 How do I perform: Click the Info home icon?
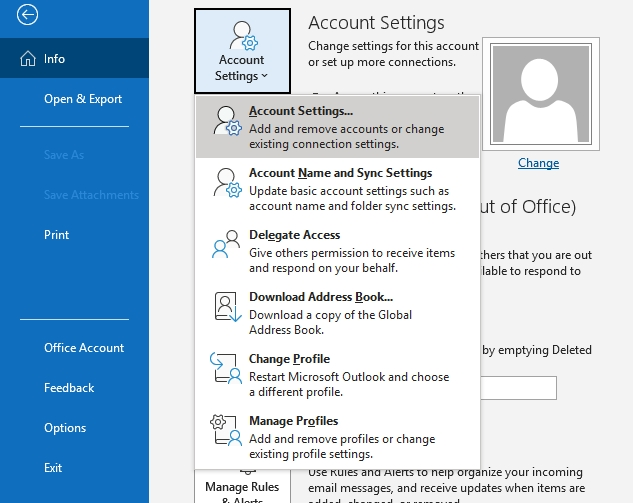tap(28, 59)
